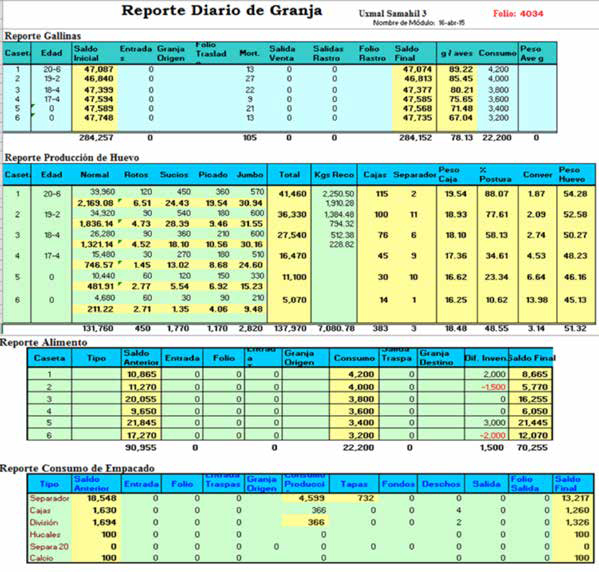
Task: Select the Tapas column header
Action: tap(354, 484)
